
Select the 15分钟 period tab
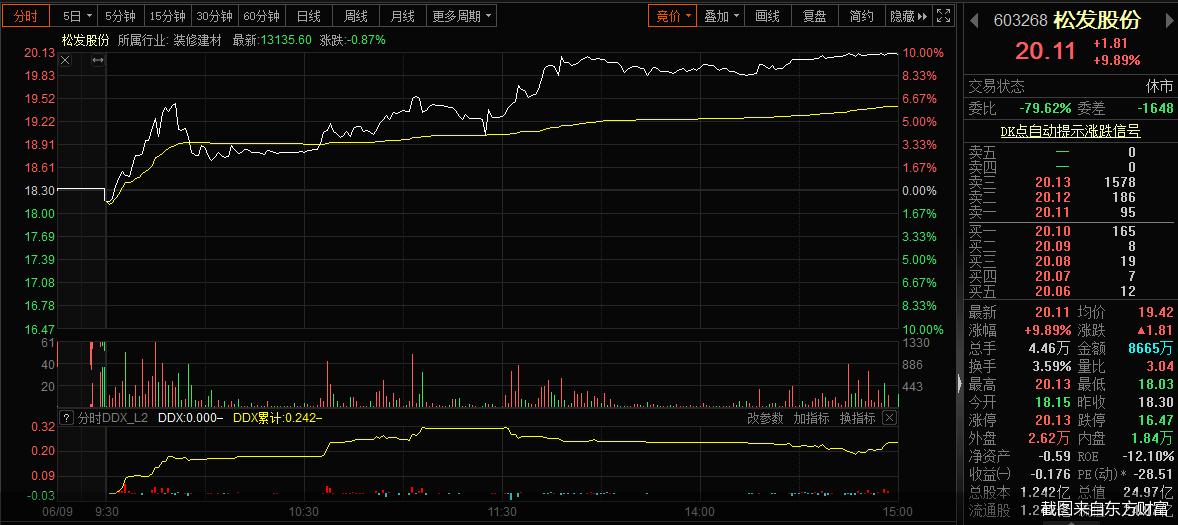pyautogui.click(x=167, y=16)
